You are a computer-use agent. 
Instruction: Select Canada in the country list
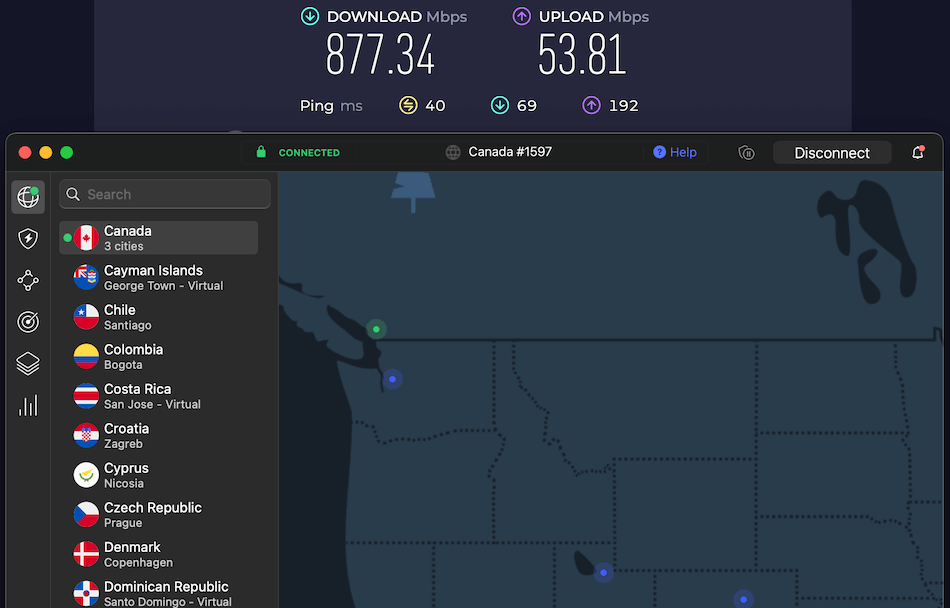coord(159,238)
